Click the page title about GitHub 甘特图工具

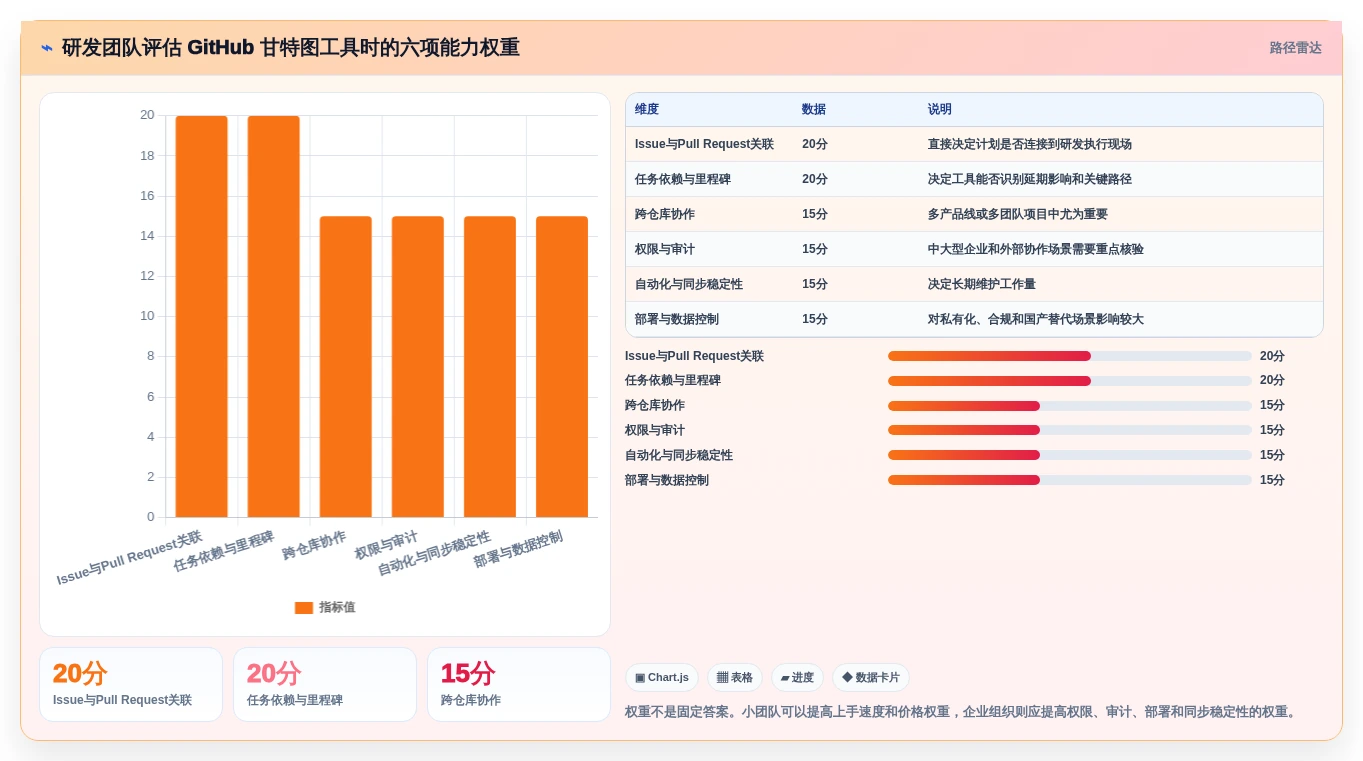pyautogui.click(x=290, y=48)
